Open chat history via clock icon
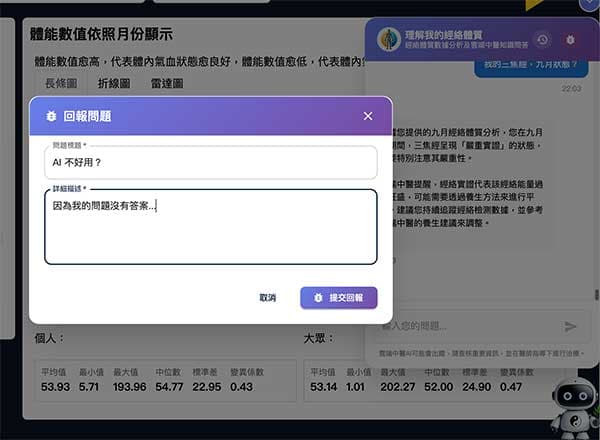Viewport: 600px width, 440px height. [542, 40]
